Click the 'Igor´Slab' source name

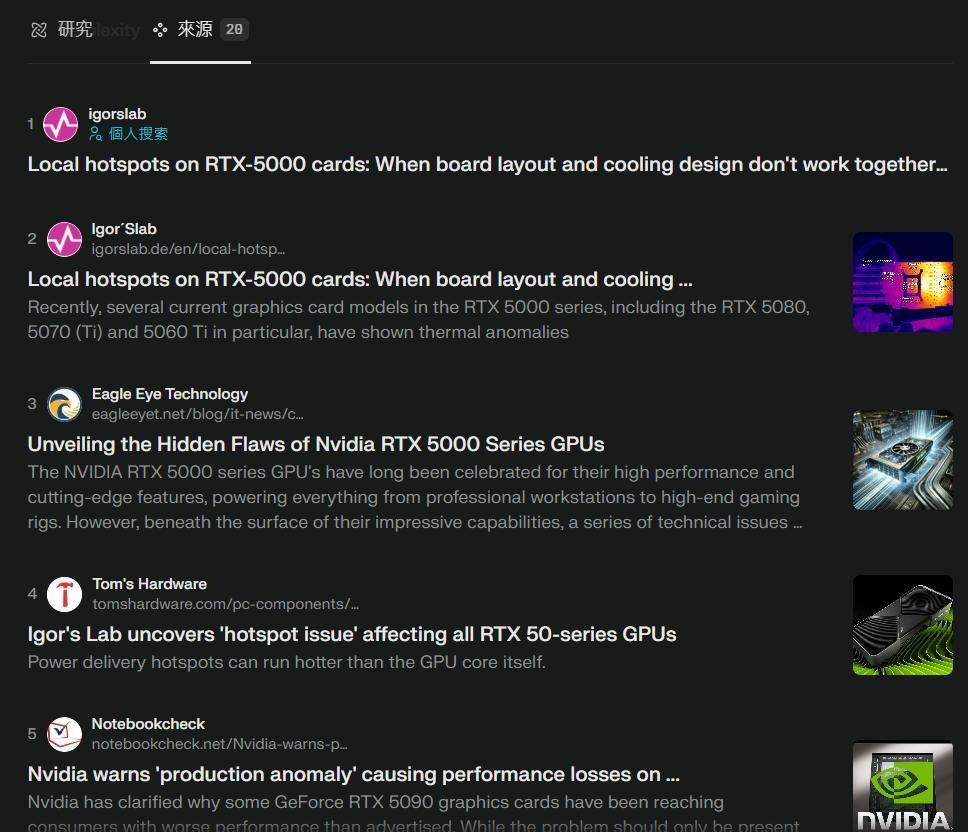[x=124, y=229]
